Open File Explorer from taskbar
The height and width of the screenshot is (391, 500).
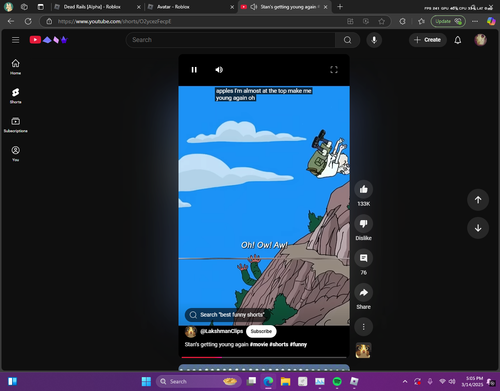tap(286, 381)
